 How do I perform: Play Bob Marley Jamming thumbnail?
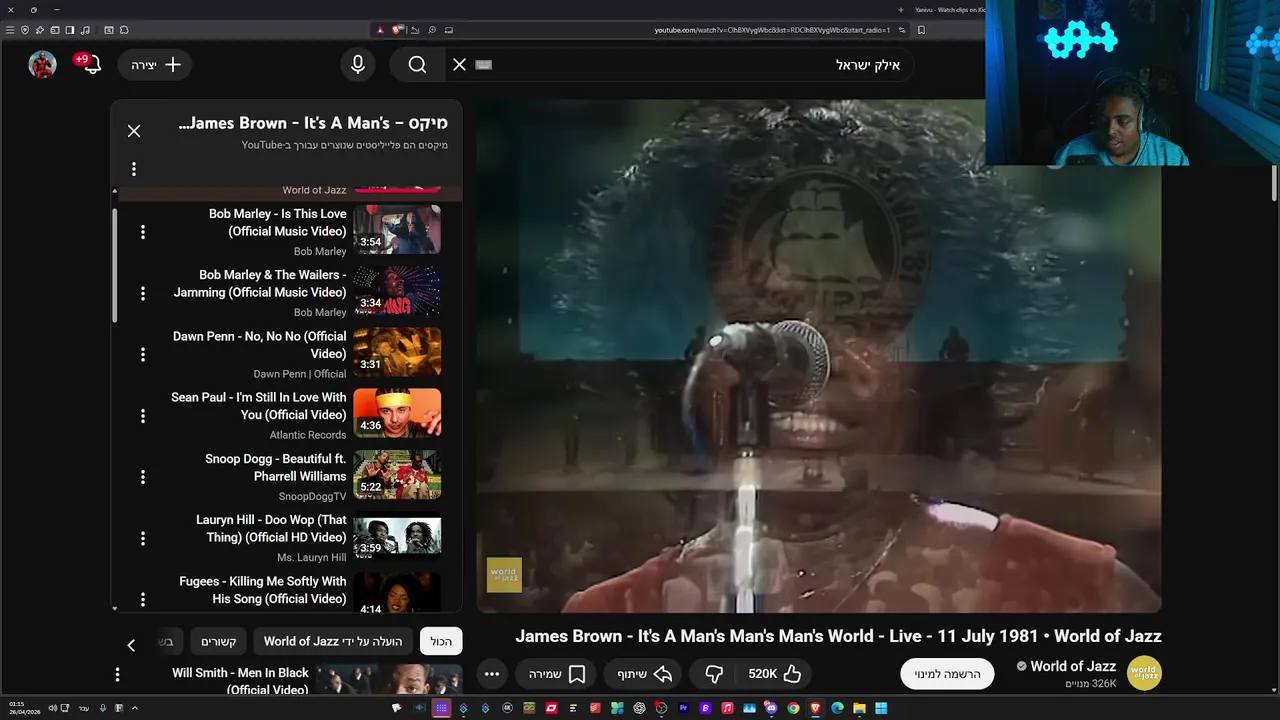[x=397, y=290]
